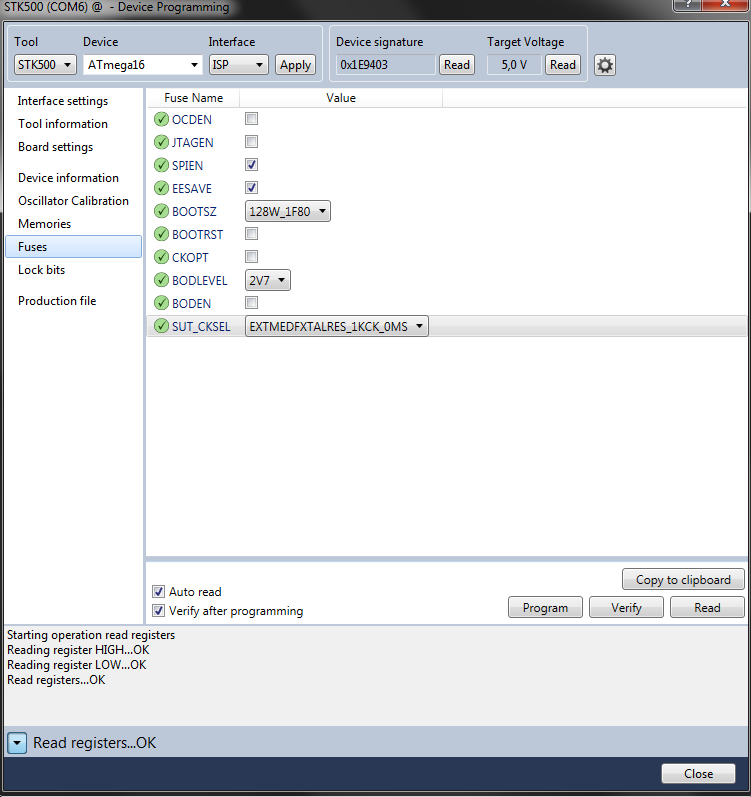Enable the BOOTRST fuse checkbox
Viewport: 751px width, 797px height.
pyautogui.click(x=252, y=233)
